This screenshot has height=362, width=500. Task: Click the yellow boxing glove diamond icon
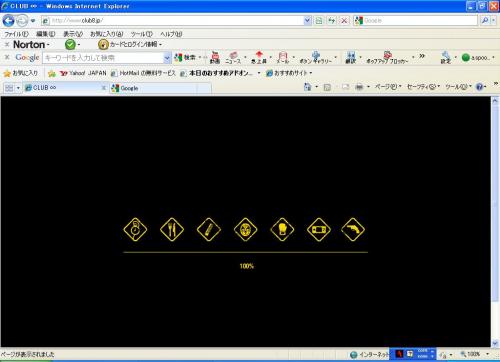pos(282,229)
